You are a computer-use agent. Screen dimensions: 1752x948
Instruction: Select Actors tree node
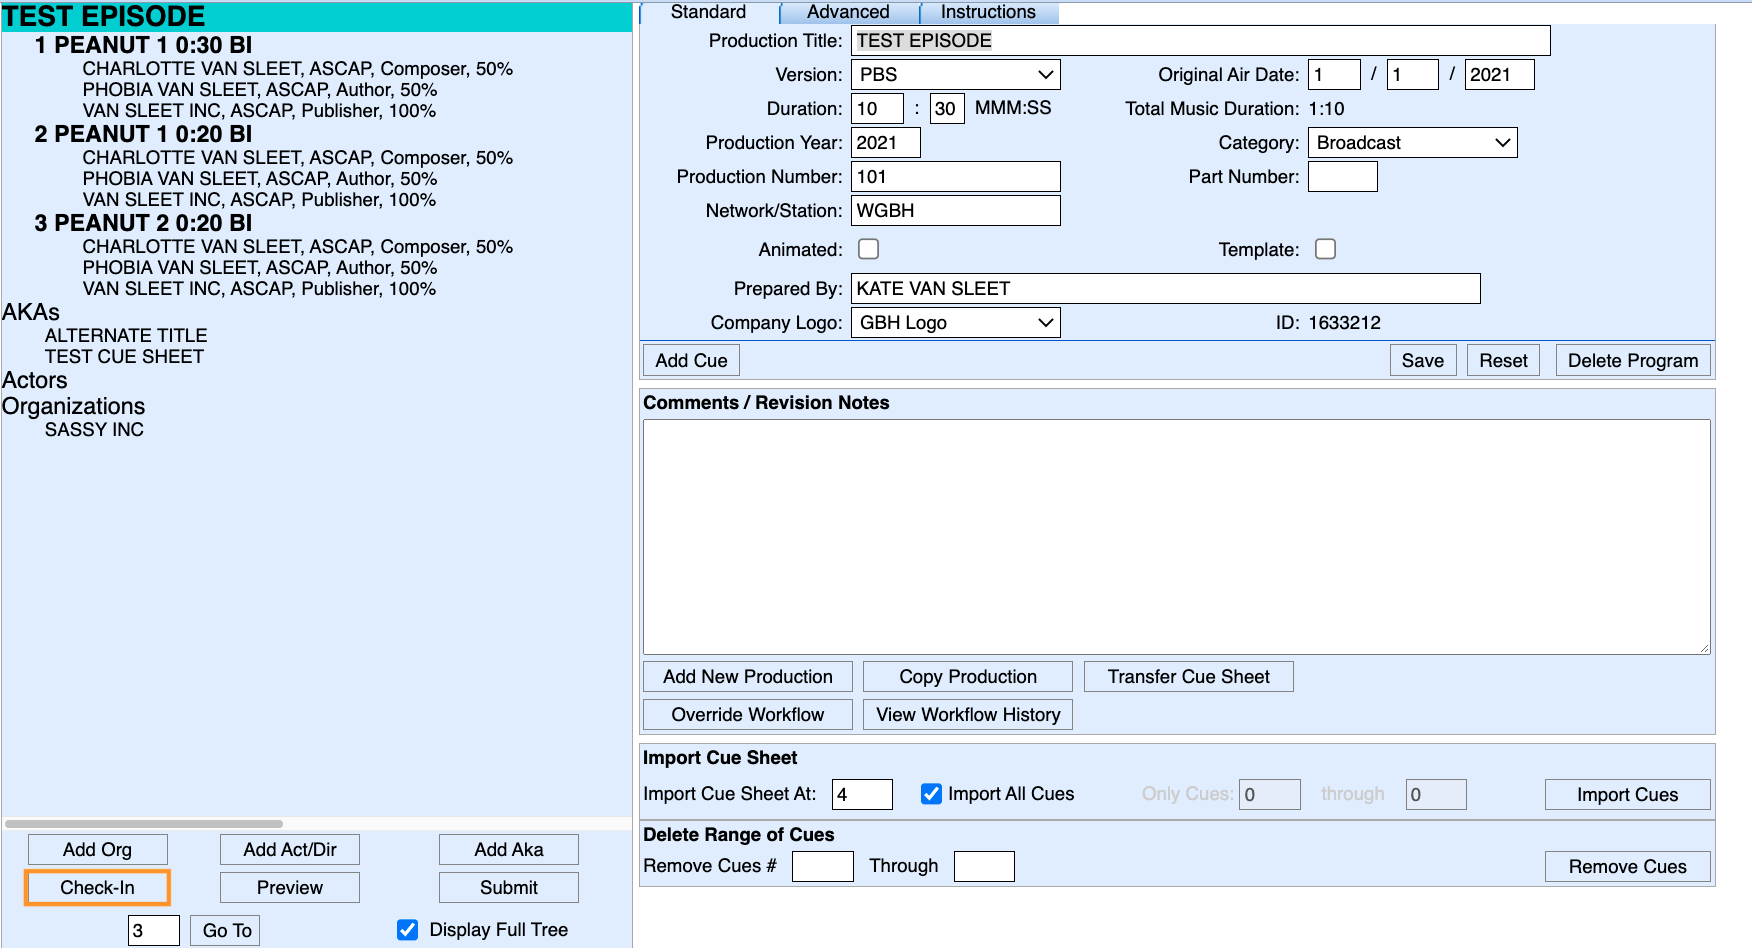[35, 381]
